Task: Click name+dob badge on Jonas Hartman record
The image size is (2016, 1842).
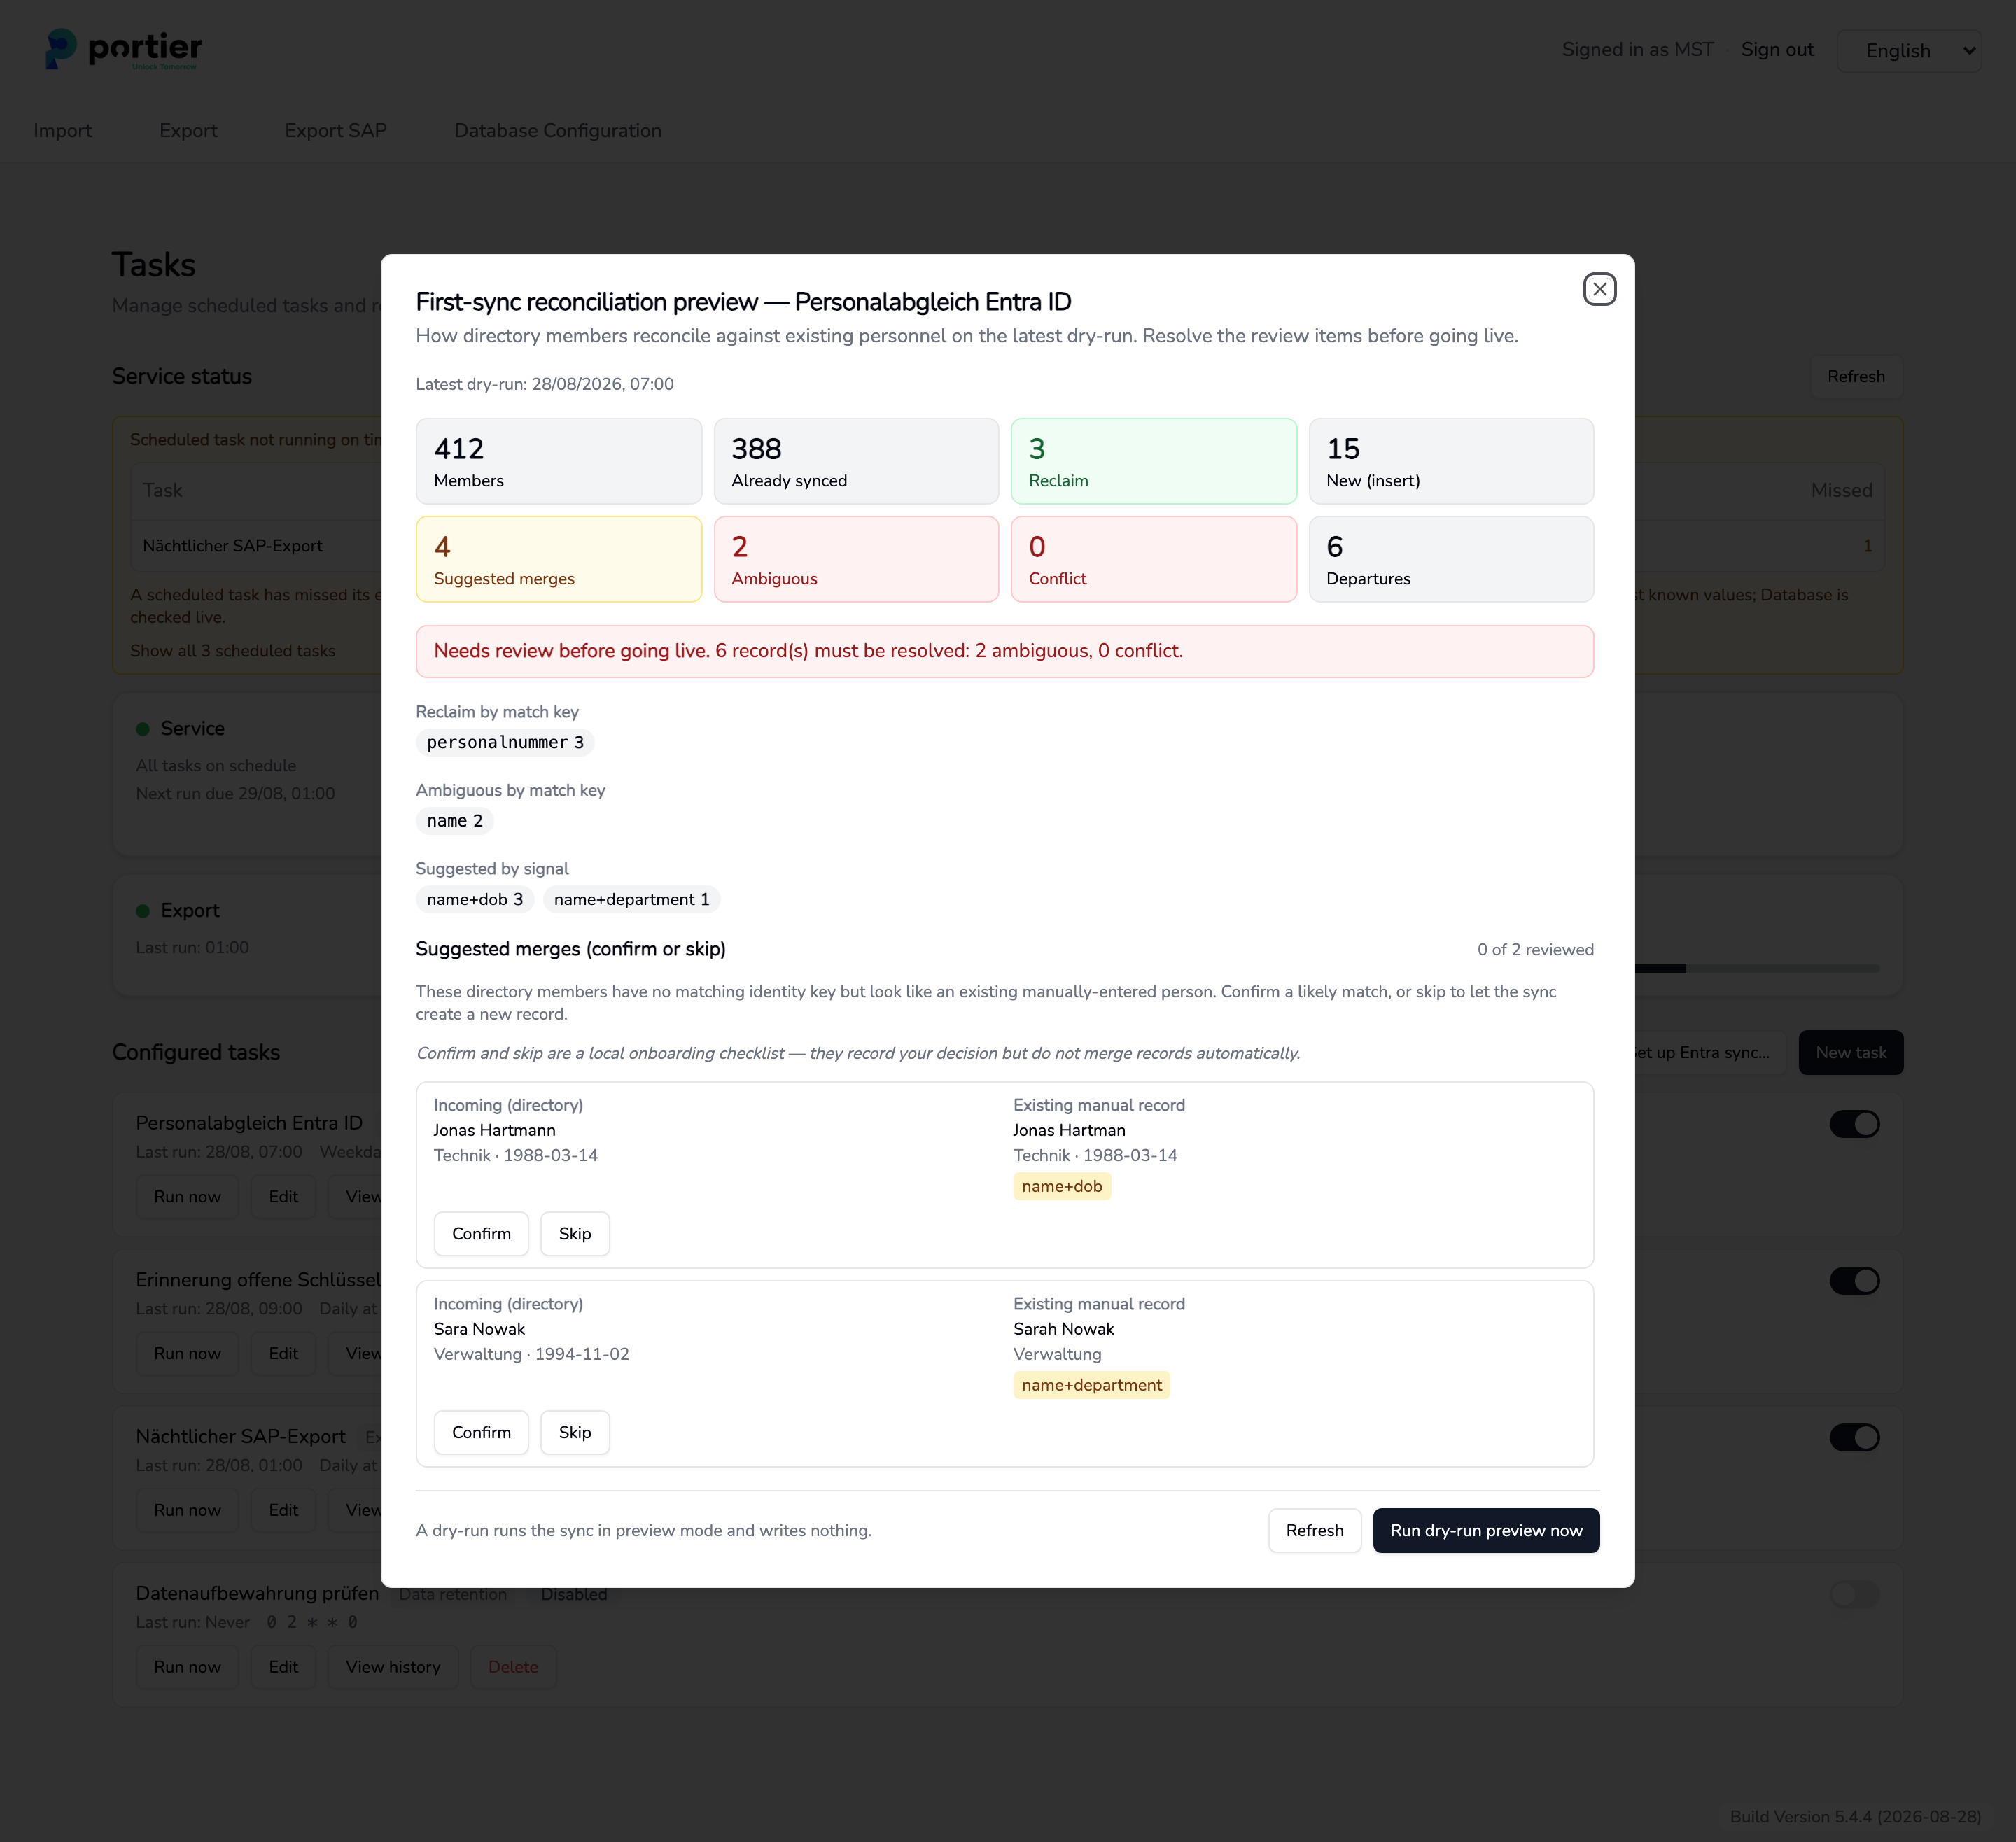Action: tap(1062, 1186)
